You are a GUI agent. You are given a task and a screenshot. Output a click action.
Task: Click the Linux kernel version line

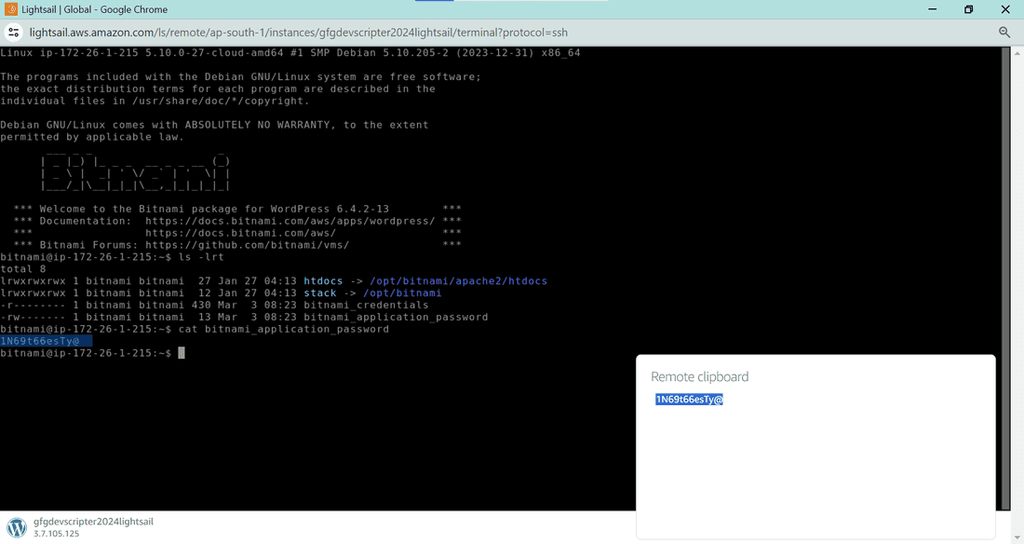[290, 53]
